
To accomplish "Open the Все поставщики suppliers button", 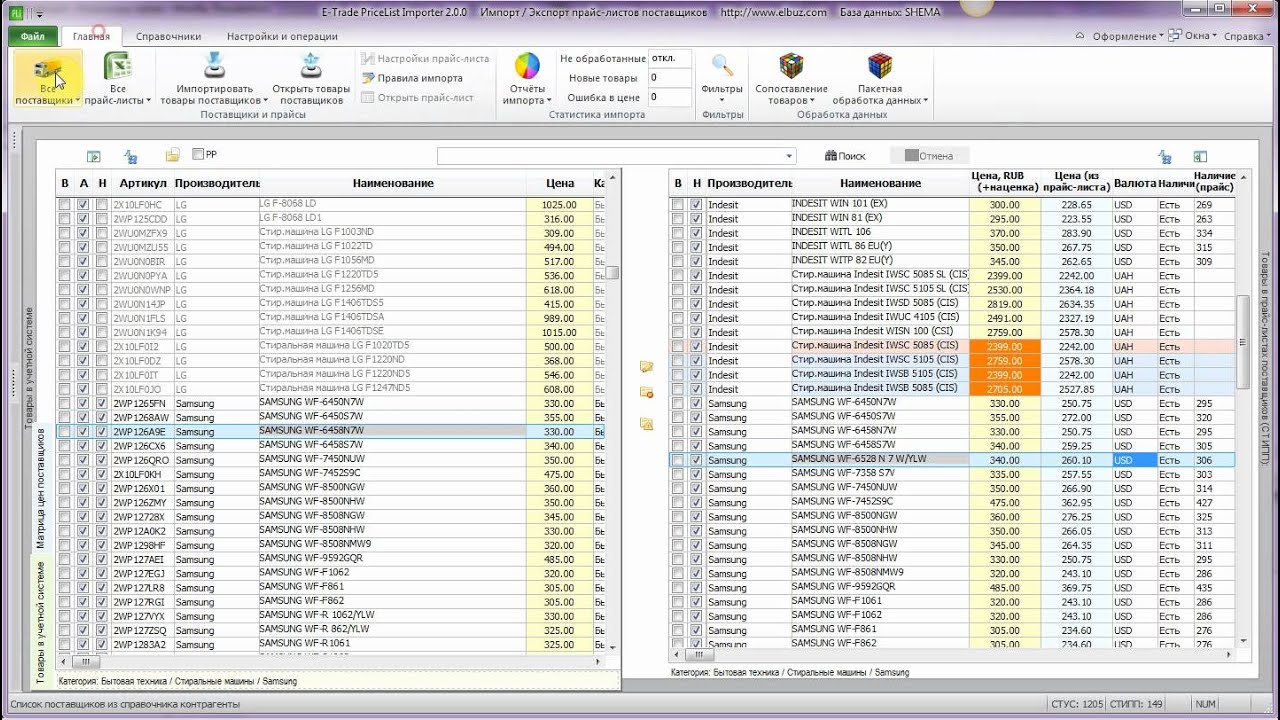I will coord(48,80).
